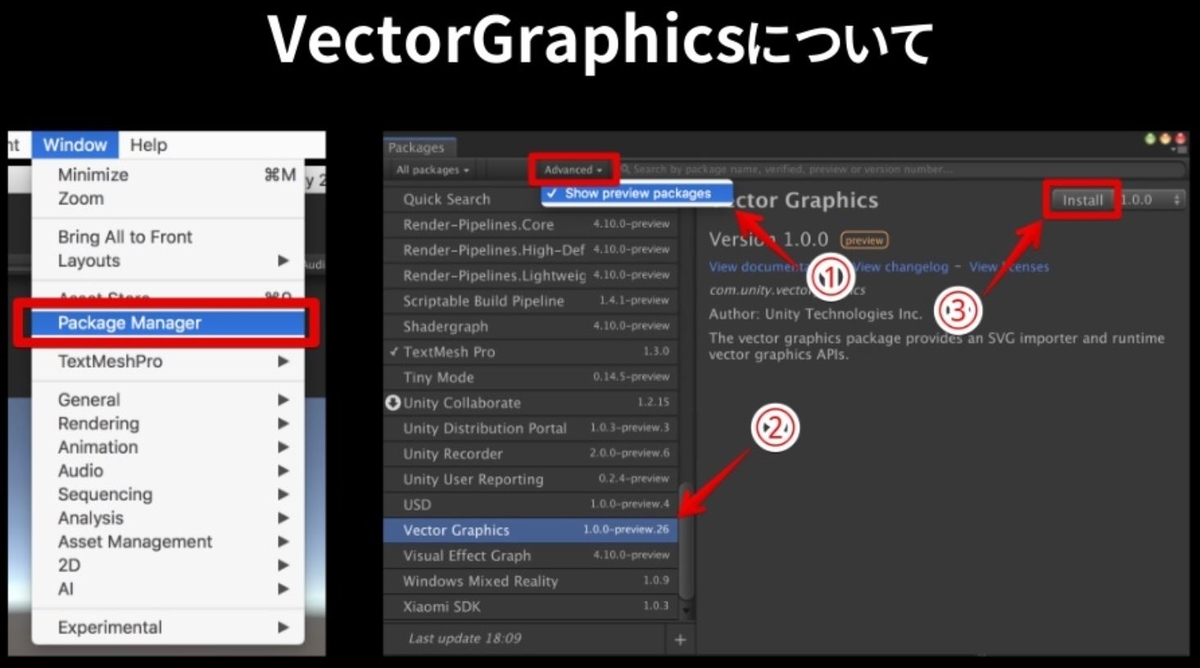
Task: Select Package Manager from the Window menu
Action: 131,322
